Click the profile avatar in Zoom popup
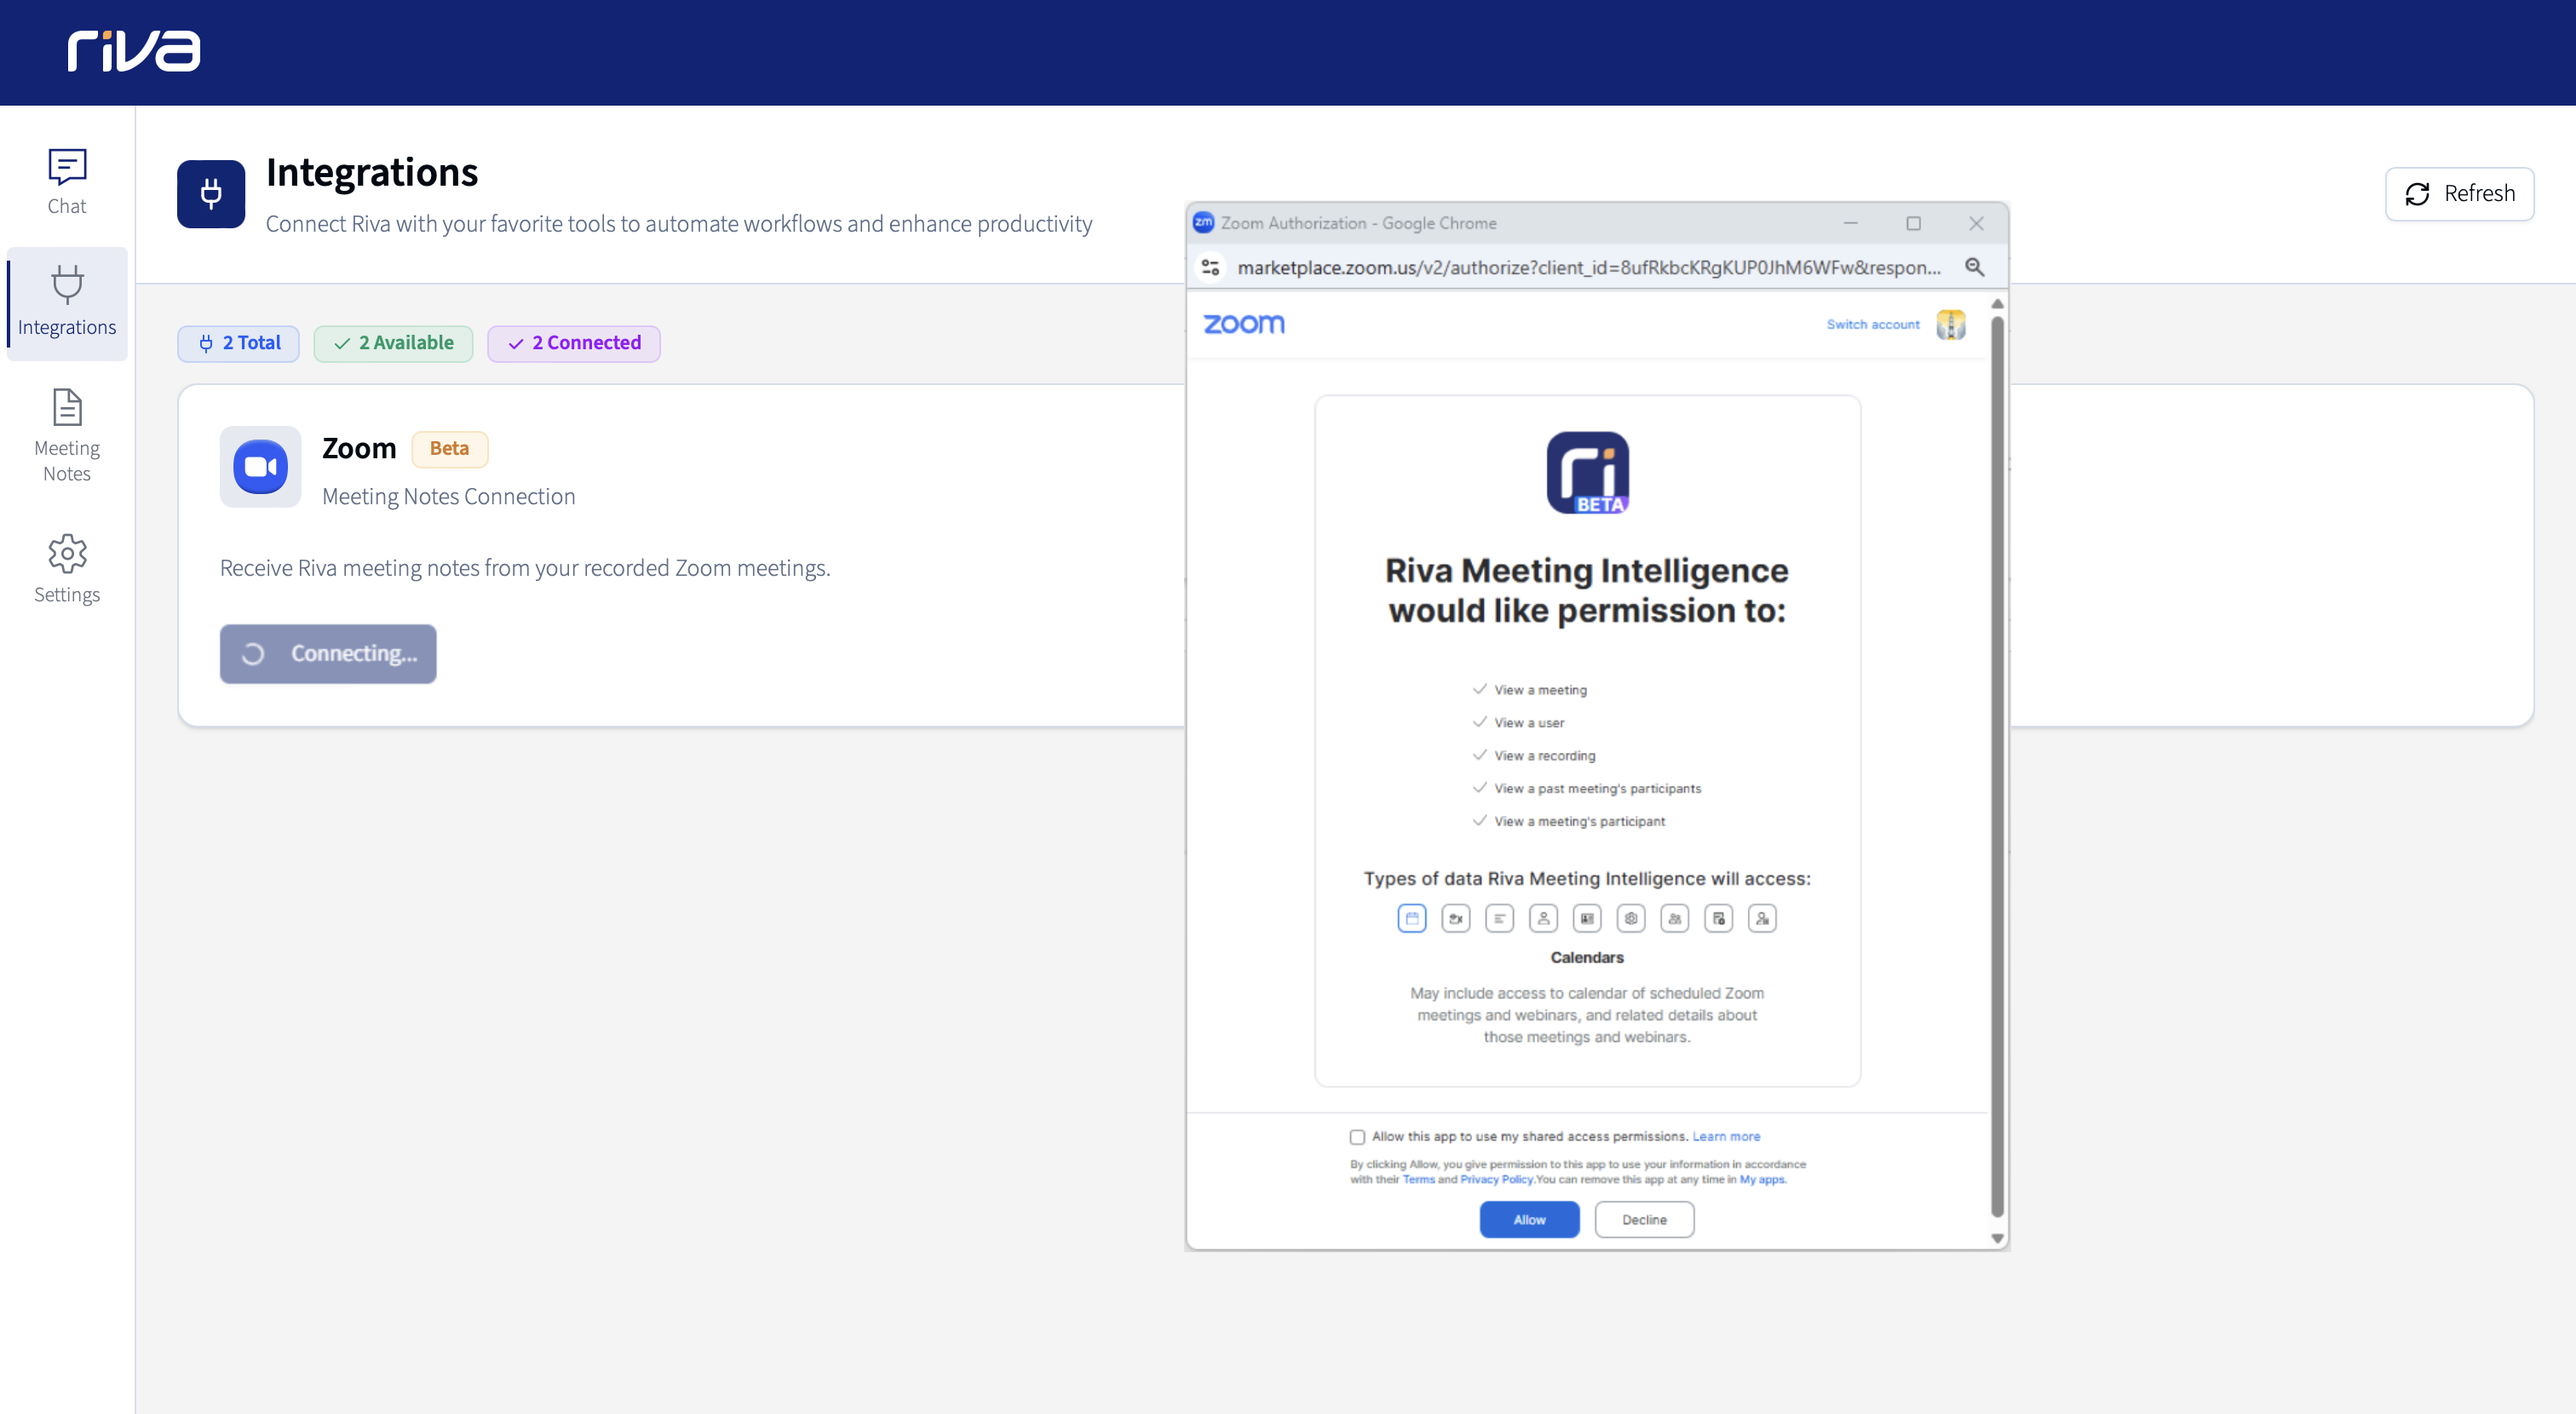Viewport: 2576px width, 1414px height. 1951,324
